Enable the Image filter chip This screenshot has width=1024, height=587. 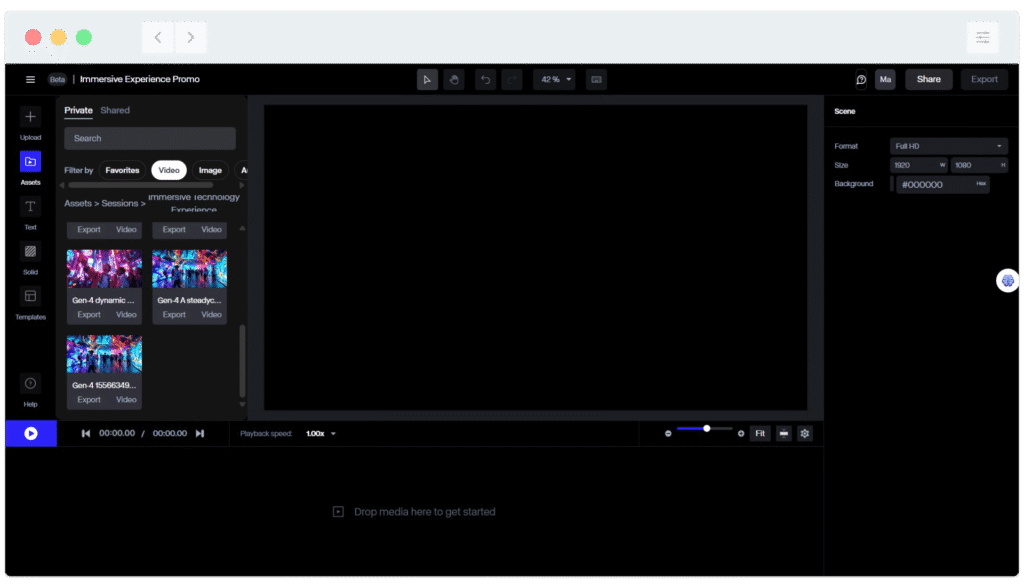click(x=210, y=170)
